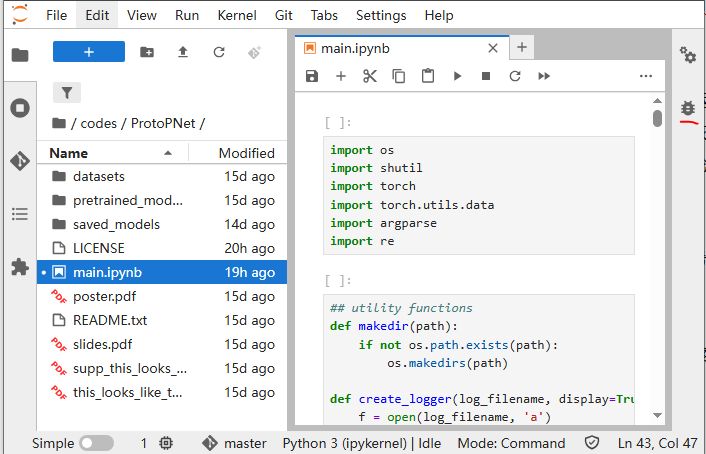Cut the selected cell with scissors icon
This screenshot has width=706, height=454.
(x=369, y=76)
